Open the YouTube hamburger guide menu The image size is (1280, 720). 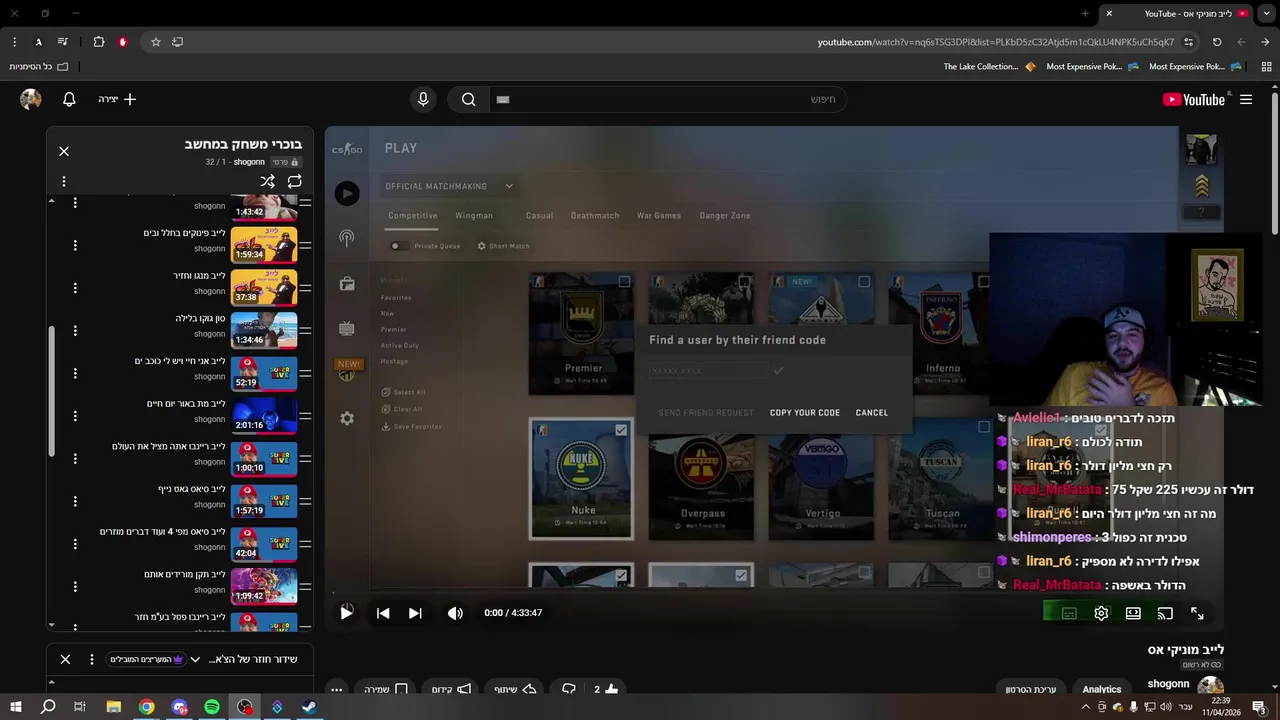coord(1246,99)
